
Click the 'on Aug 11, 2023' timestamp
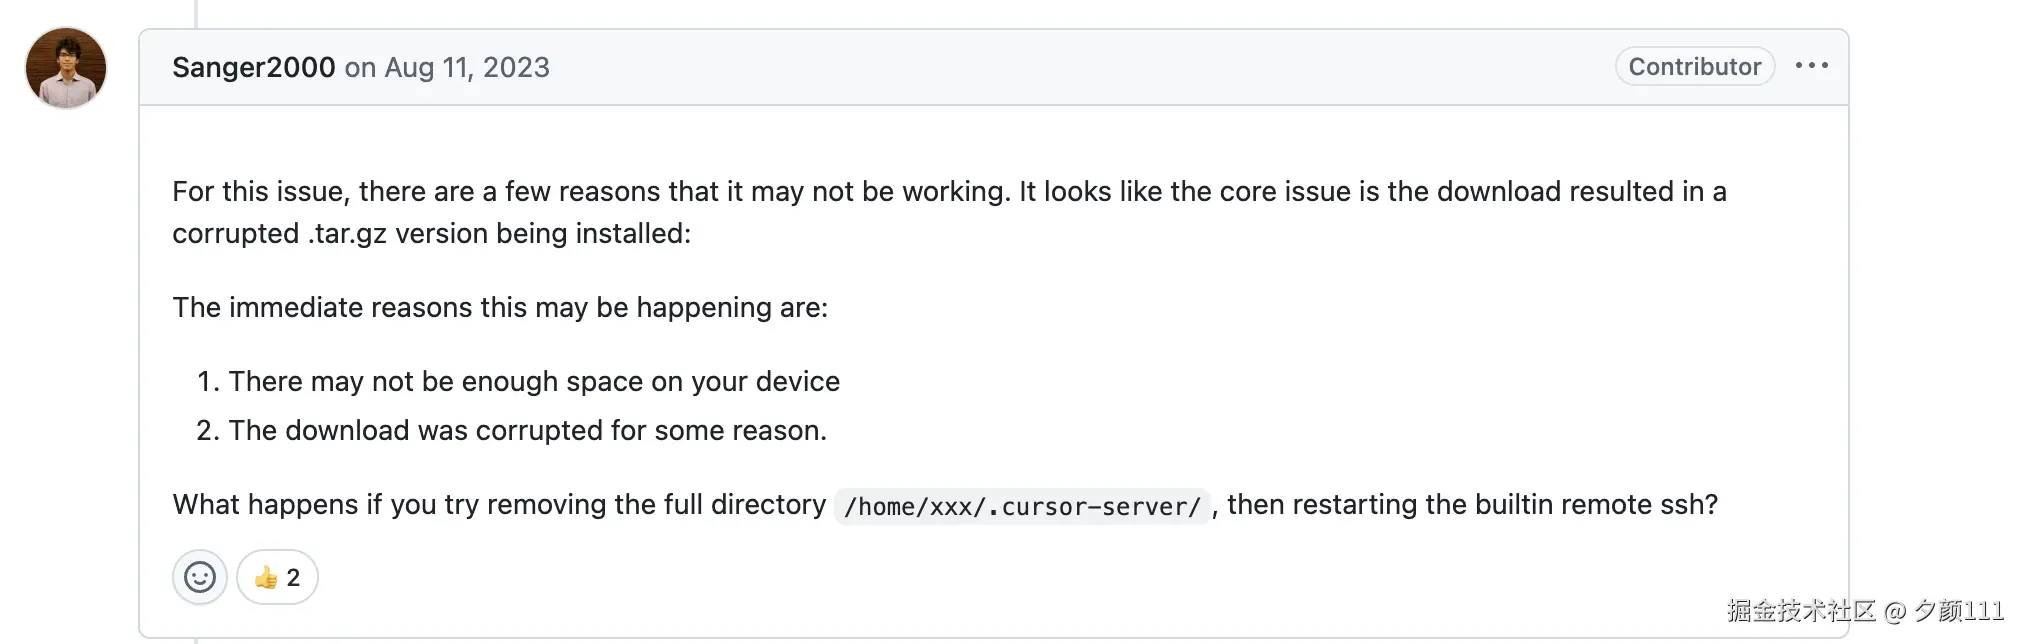tap(447, 67)
